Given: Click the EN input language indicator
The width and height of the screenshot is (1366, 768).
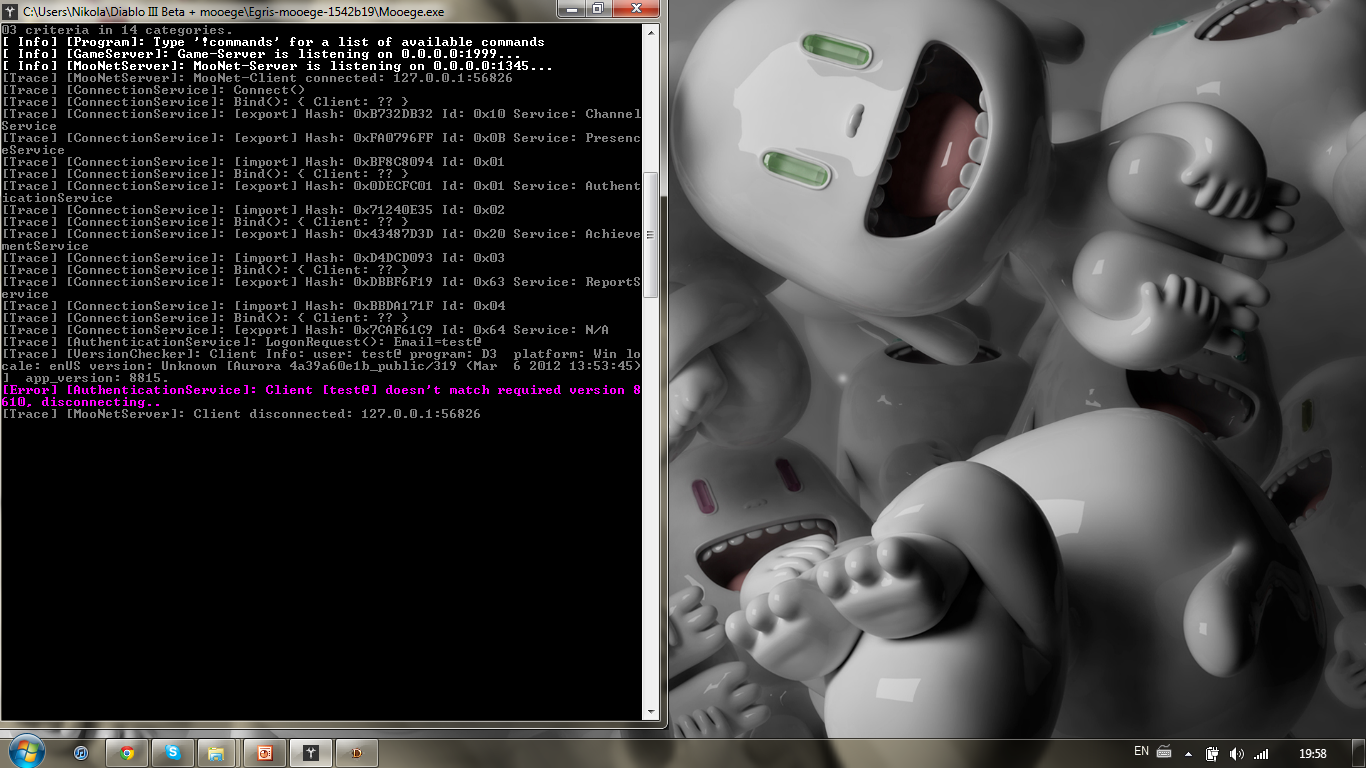Looking at the screenshot, I should (x=1141, y=751).
